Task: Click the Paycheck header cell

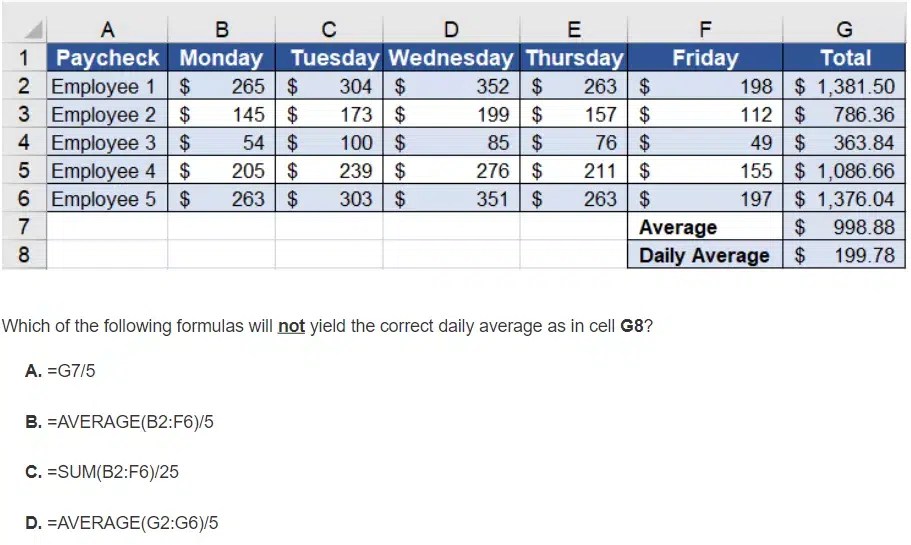Action: pos(108,58)
